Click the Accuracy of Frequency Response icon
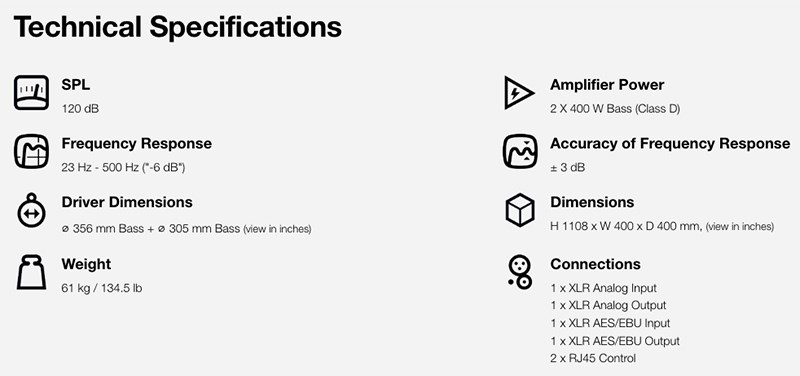This screenshot has width=800, height=376. click(519, 152)
